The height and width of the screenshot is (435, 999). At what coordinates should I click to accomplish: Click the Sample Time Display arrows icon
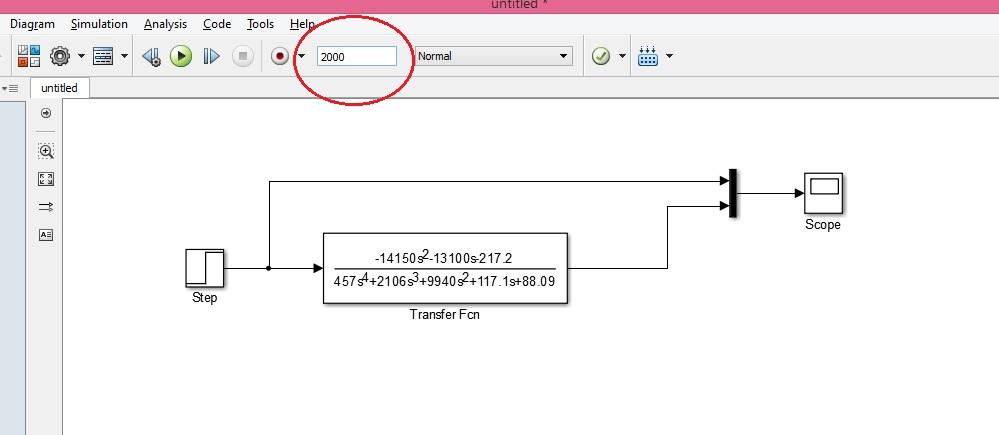(46, 207)
